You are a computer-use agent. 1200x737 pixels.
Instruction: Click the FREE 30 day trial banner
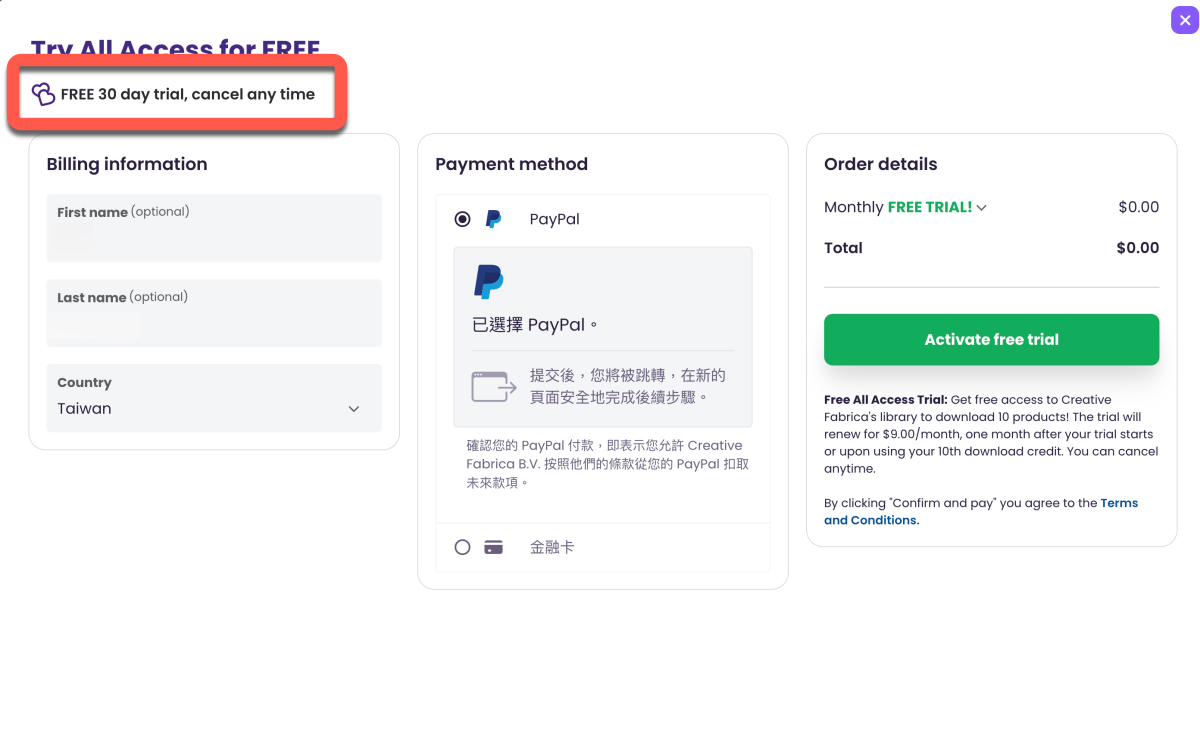(187, 94)
